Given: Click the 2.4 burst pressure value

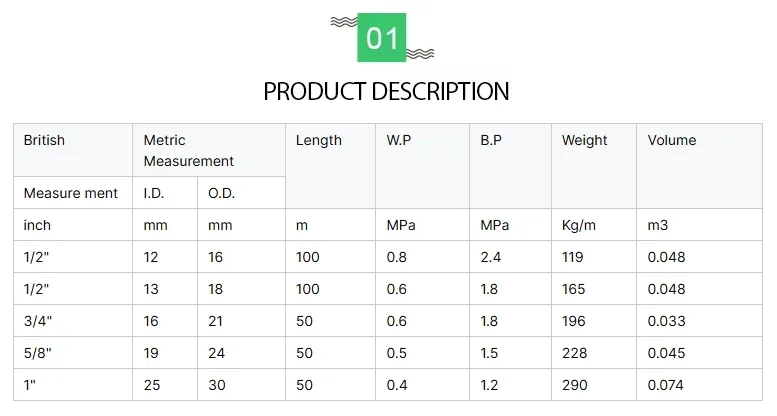Looking at the screenshot, I should pyautogui.click(x=491, y=257).
